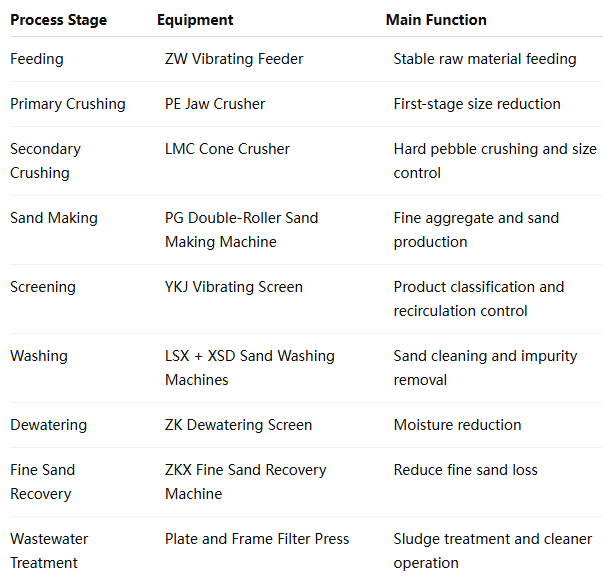Select LSX + XSD Sand Washing Machines cell

pos(250,368)
